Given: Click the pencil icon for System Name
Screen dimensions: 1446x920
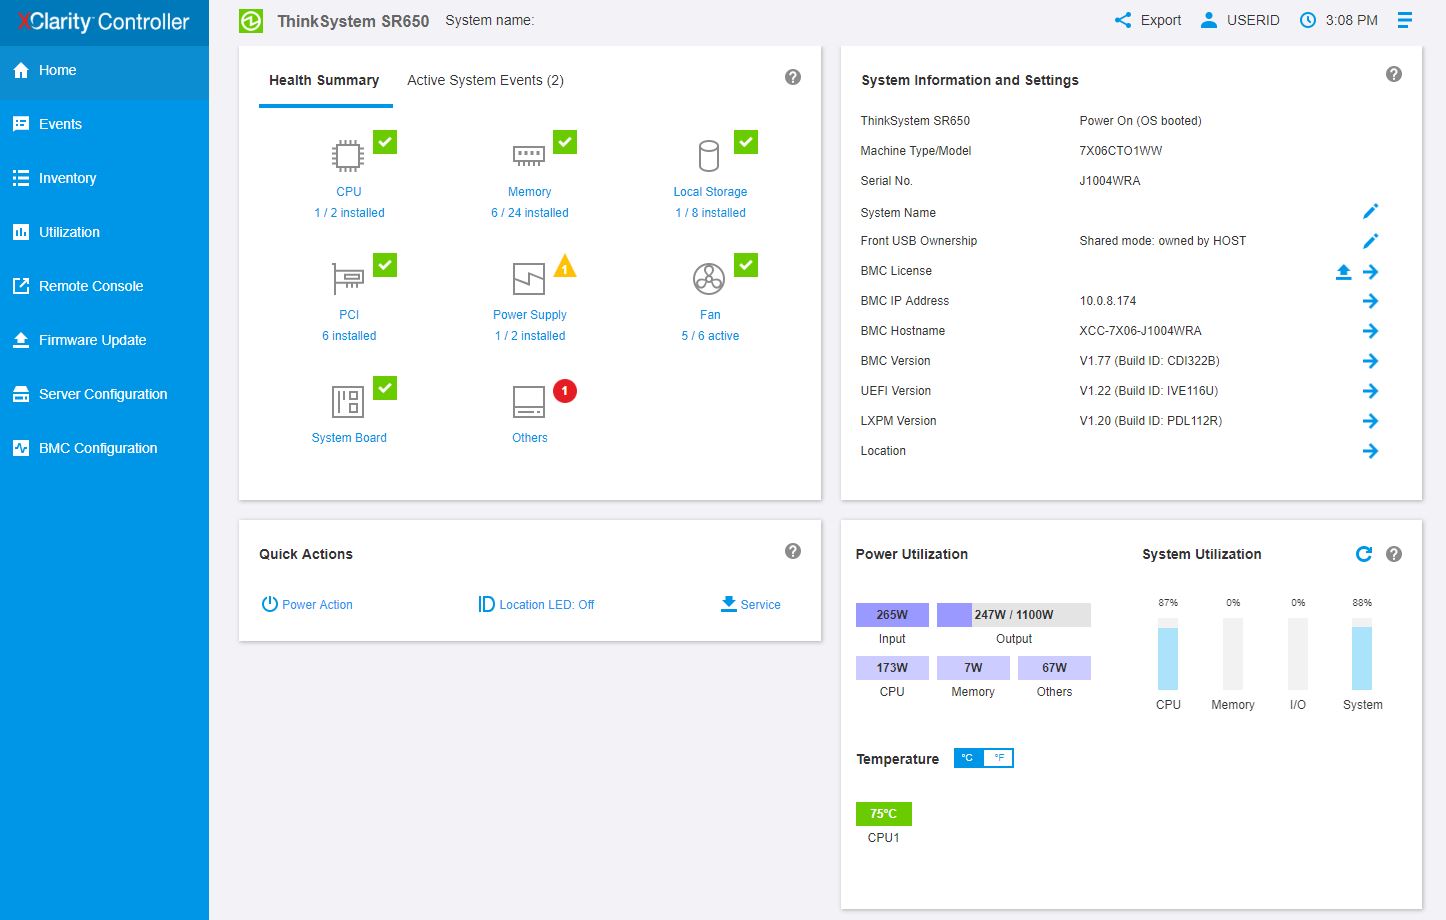Looking at the screenshot, I should (1370, 211).
